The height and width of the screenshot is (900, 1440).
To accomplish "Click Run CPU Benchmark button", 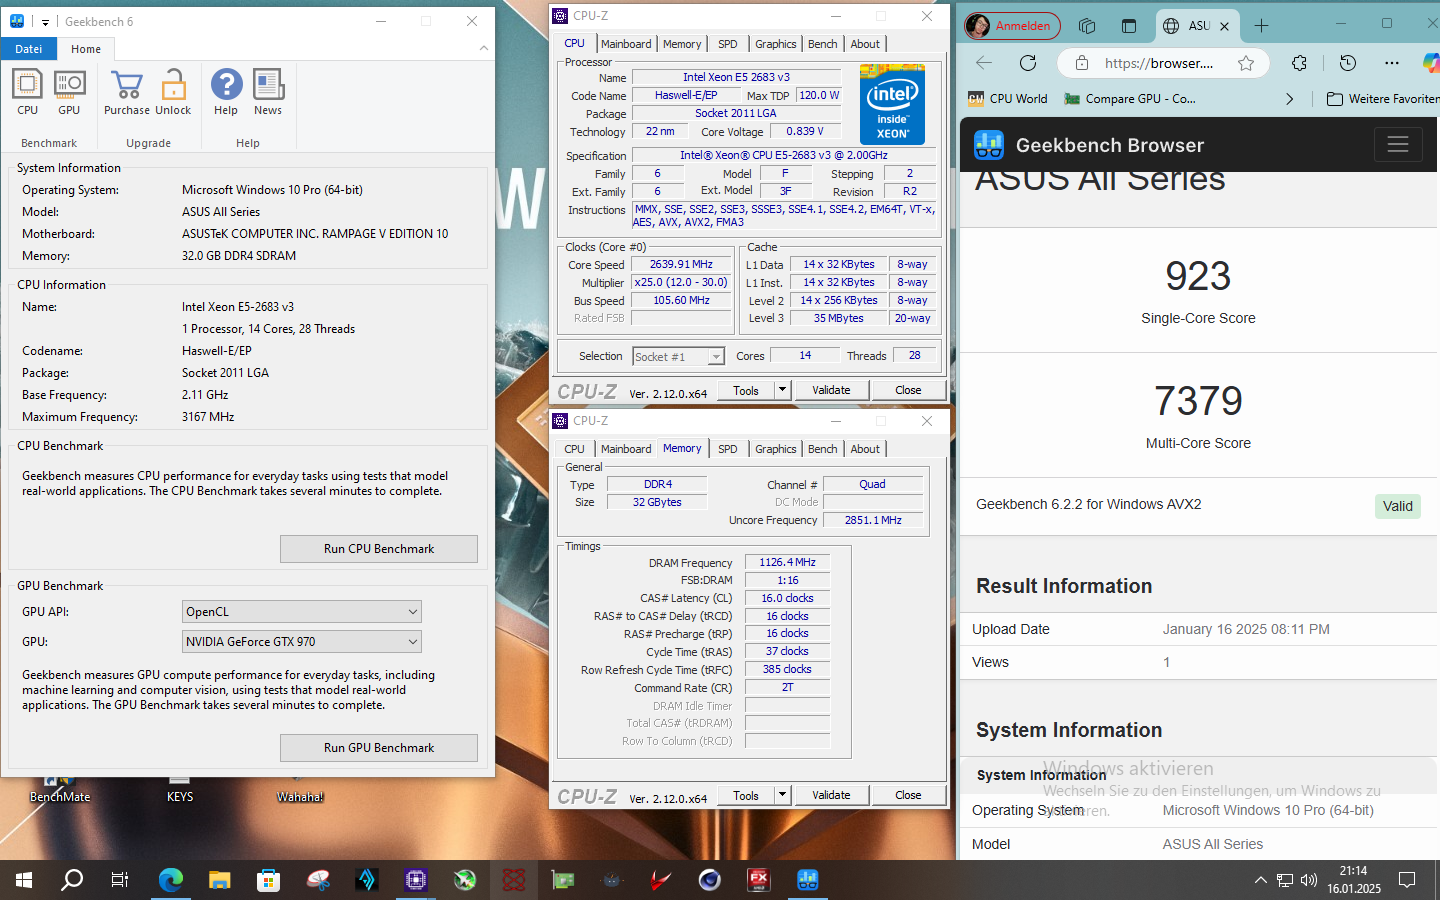I will coord(379,549).
